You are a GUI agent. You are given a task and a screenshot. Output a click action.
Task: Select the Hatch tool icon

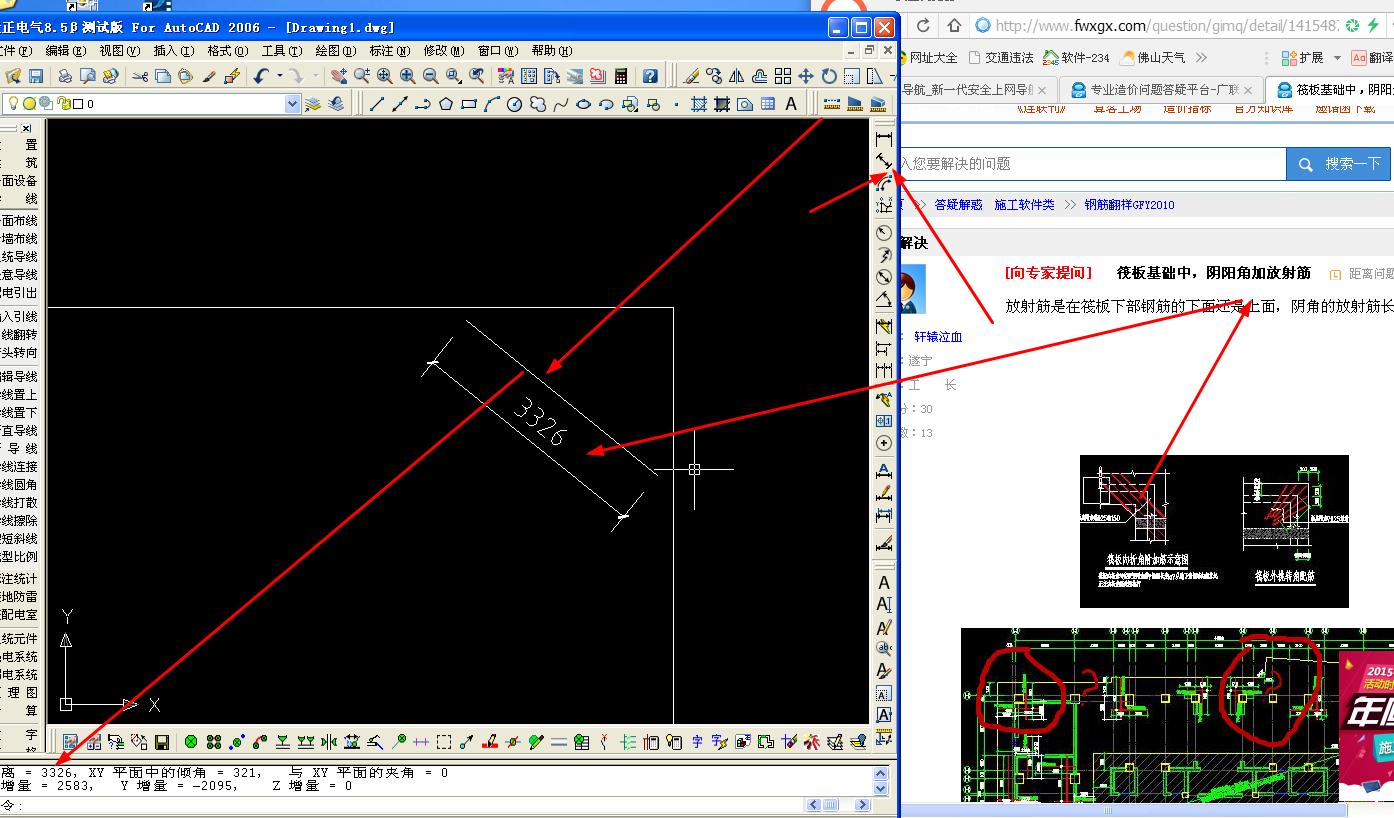tap(699, 103)
